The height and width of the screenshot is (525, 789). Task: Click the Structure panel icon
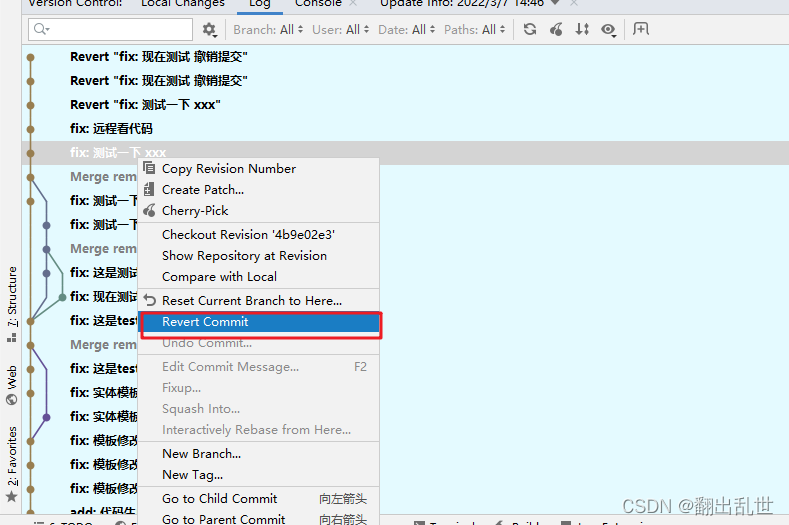coord(12,338)
